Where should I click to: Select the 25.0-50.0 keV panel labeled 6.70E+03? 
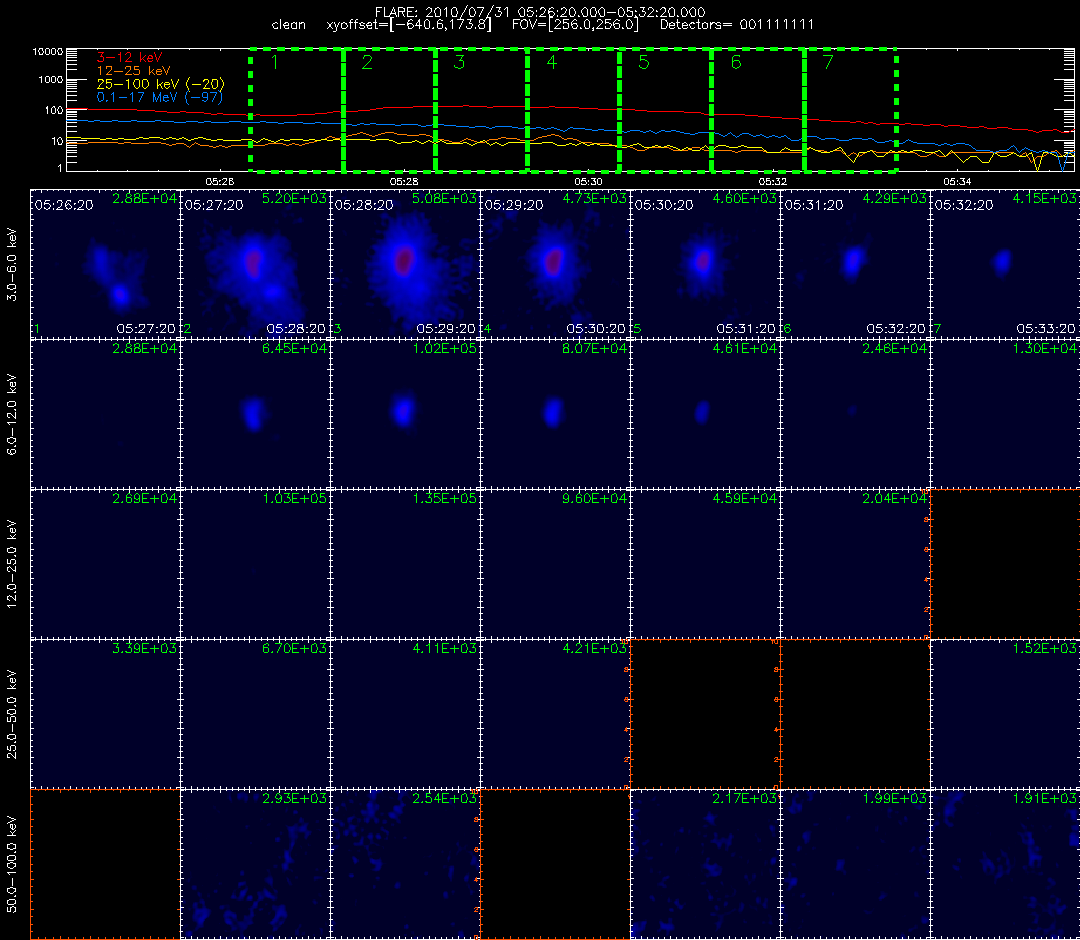tap(256, 715)
